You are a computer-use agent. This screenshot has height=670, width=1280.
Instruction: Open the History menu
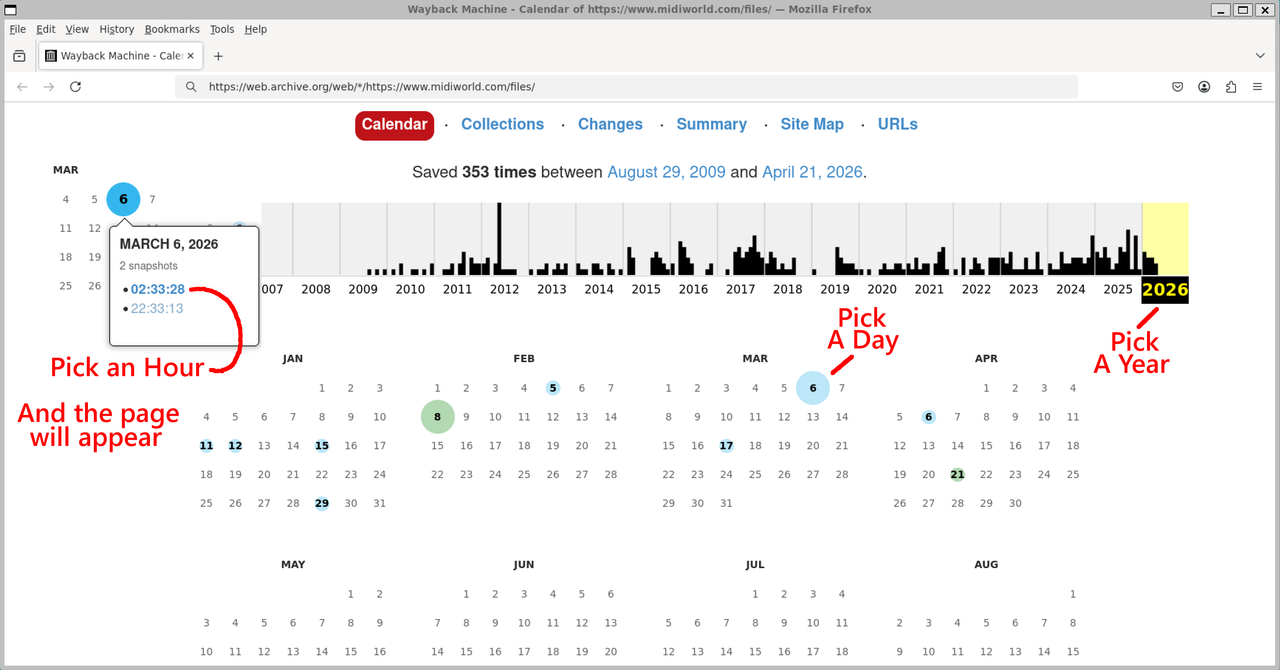pos(117,29)
